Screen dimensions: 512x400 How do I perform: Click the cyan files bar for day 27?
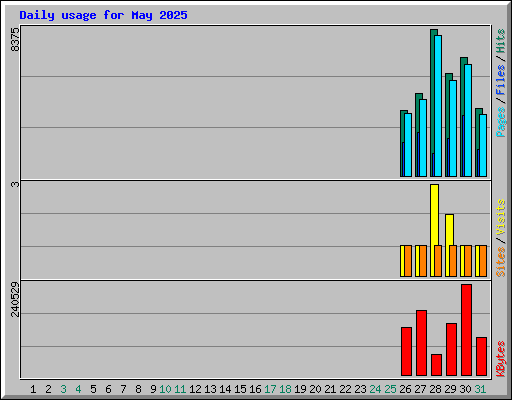coord(423,138)
